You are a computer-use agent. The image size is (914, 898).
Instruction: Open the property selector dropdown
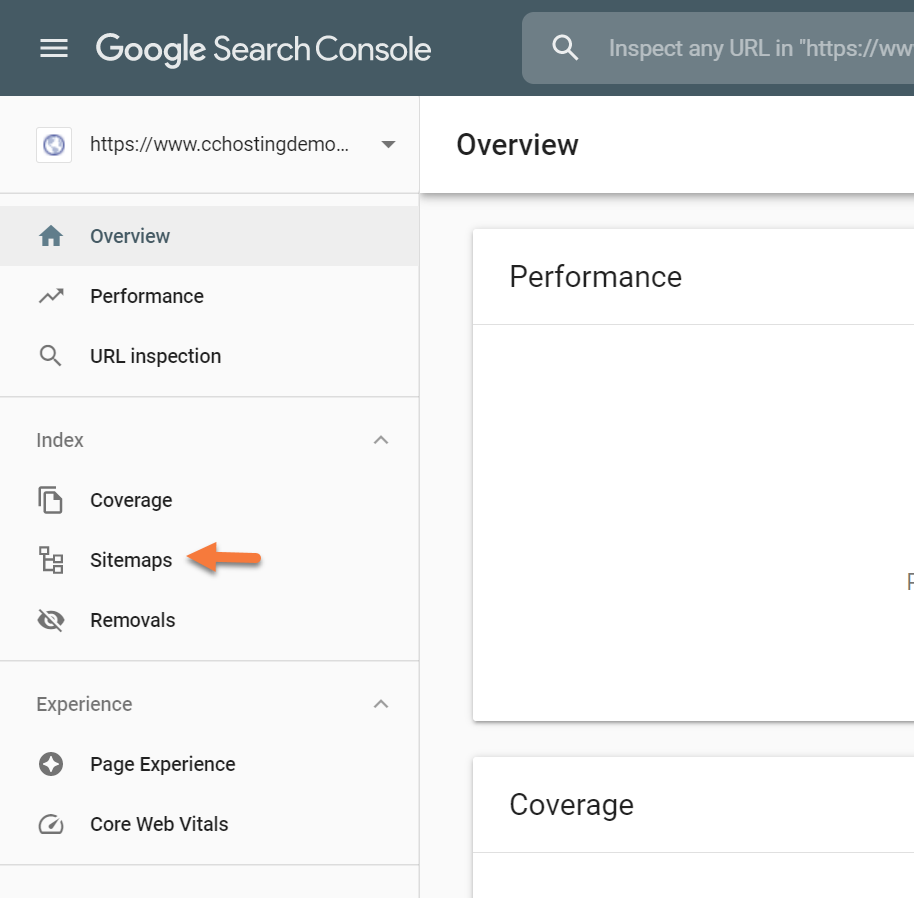388,145
